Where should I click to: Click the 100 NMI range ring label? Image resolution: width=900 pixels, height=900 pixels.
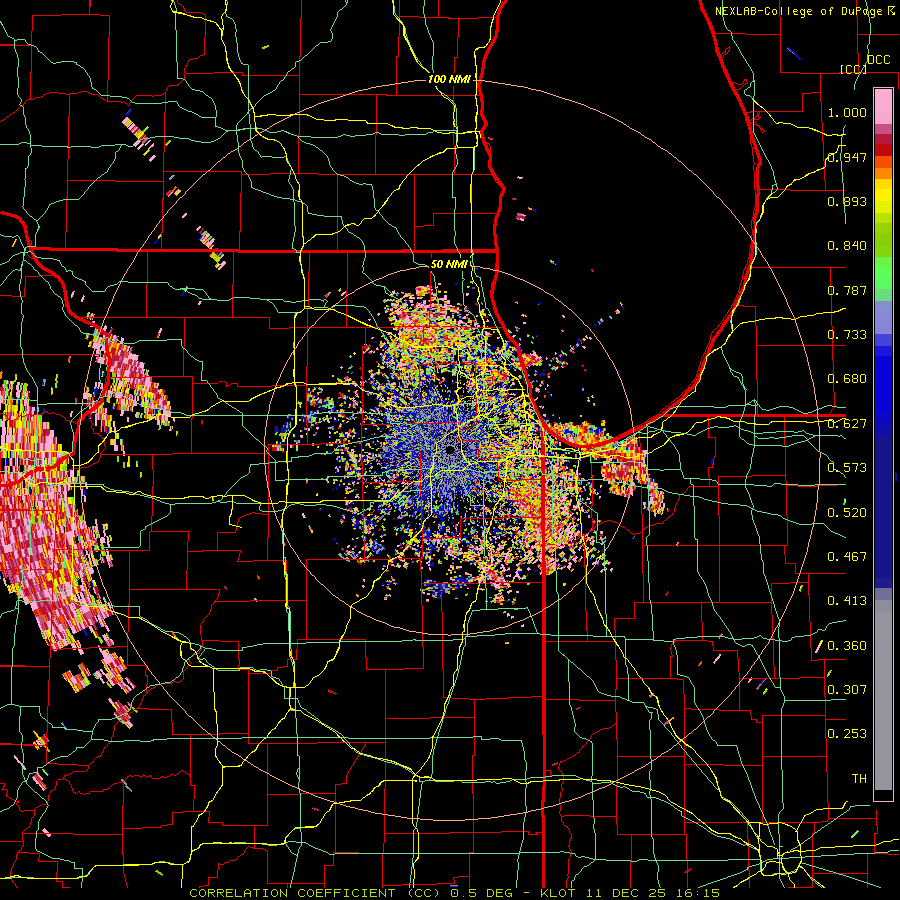pyautogui.click(x=449, y=79)
